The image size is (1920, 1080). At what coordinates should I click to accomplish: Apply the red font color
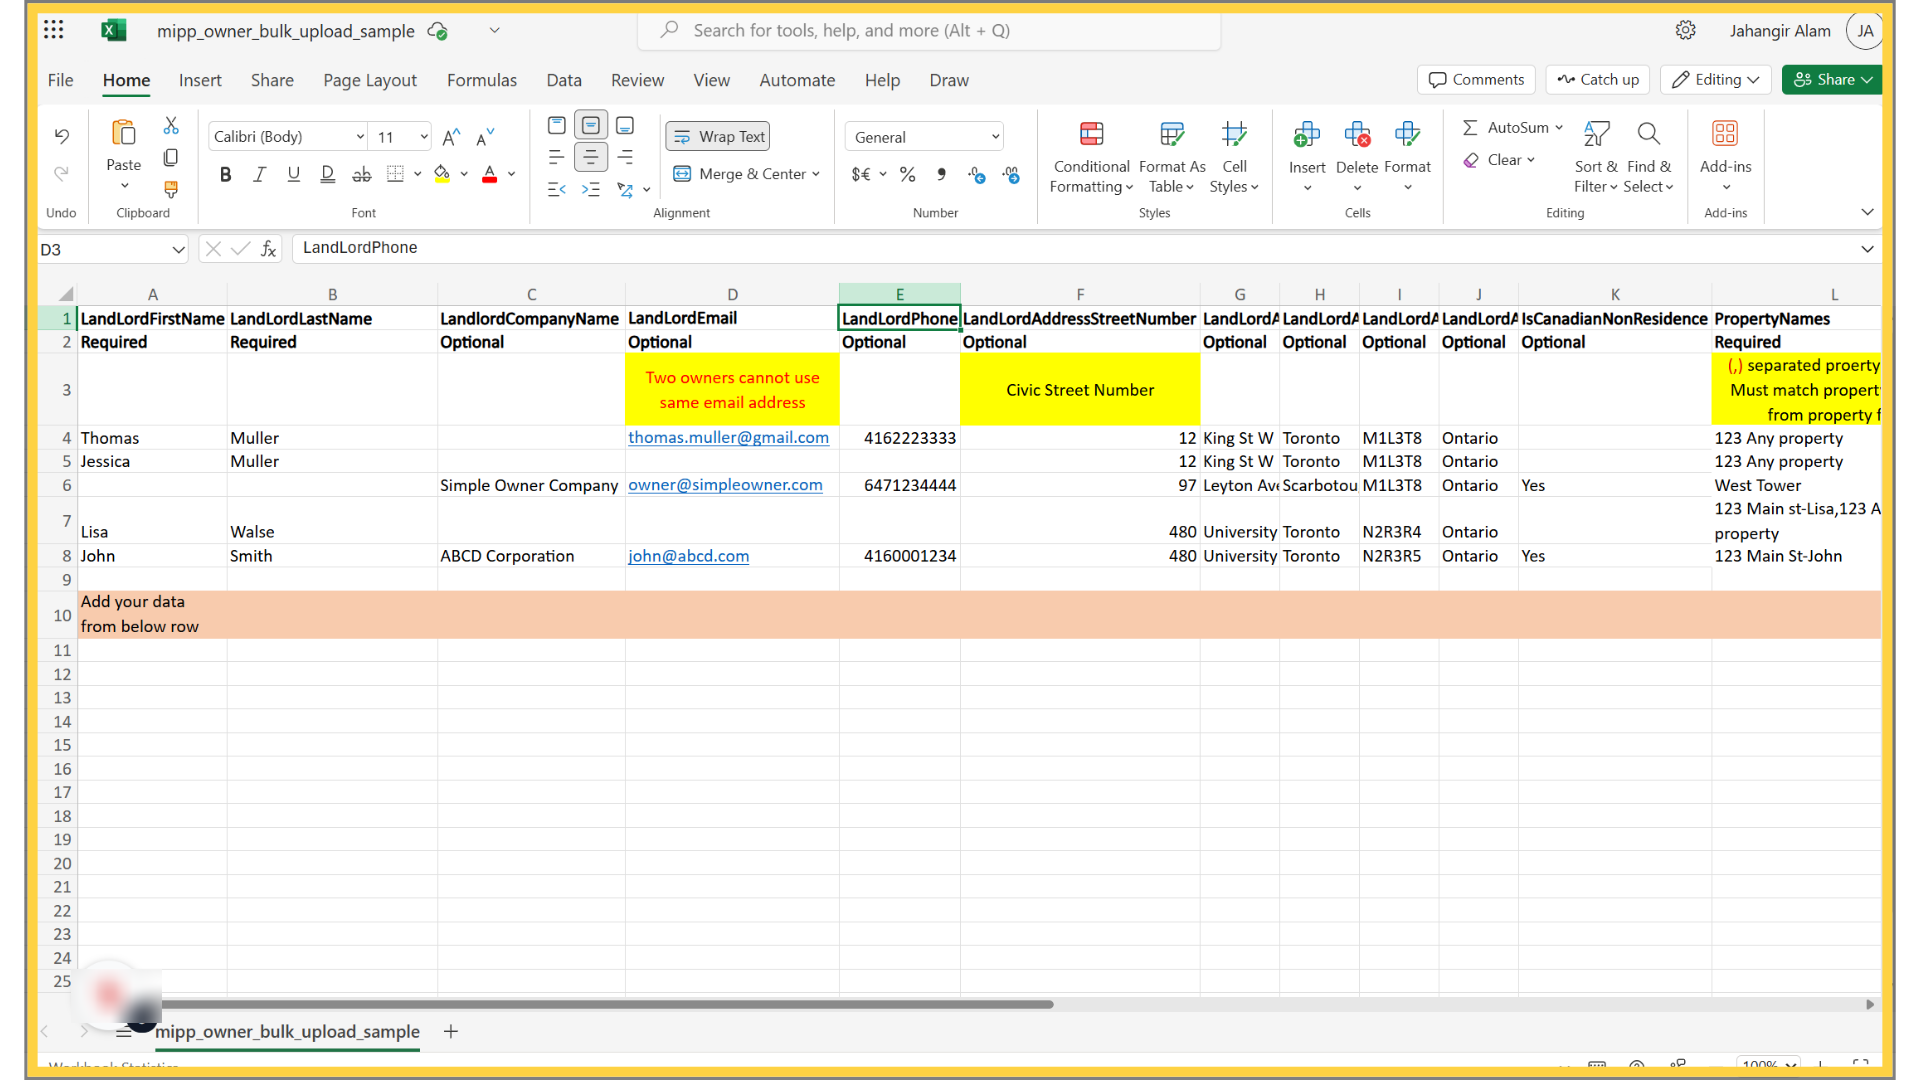(490, 174)
